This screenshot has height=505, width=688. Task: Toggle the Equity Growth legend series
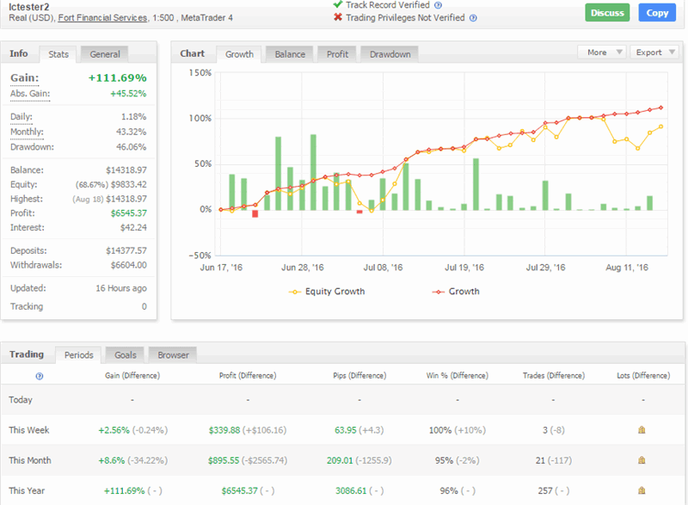click(x=326, y=292)
